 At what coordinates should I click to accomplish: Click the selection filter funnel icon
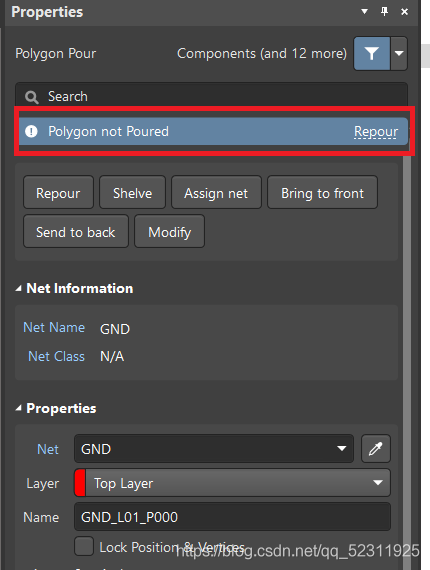(x=371, y=53)
